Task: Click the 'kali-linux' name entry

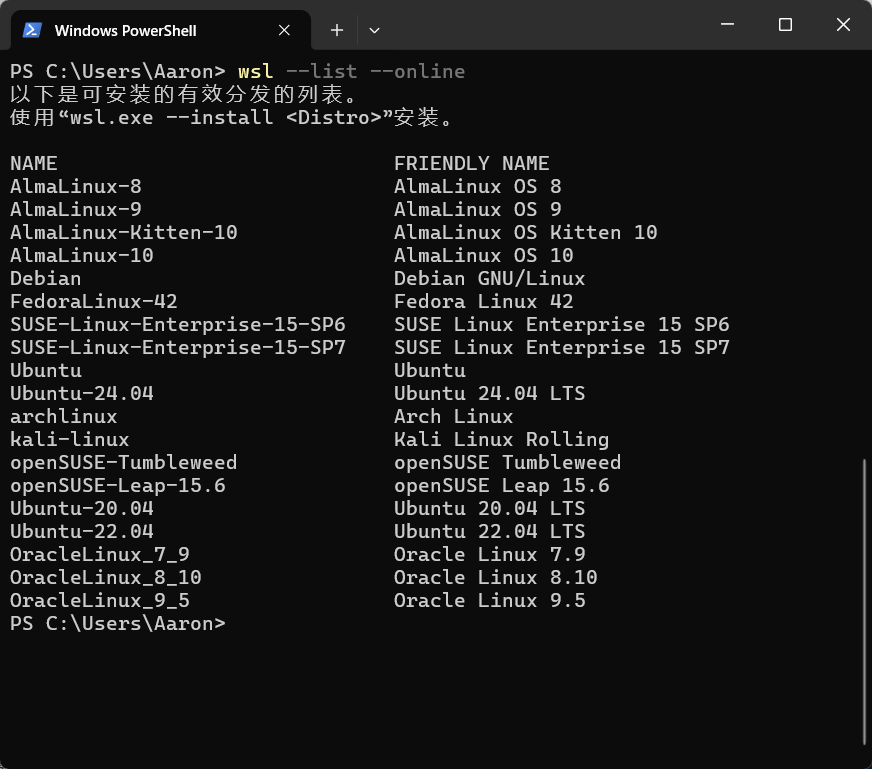Action: point(70,440)
